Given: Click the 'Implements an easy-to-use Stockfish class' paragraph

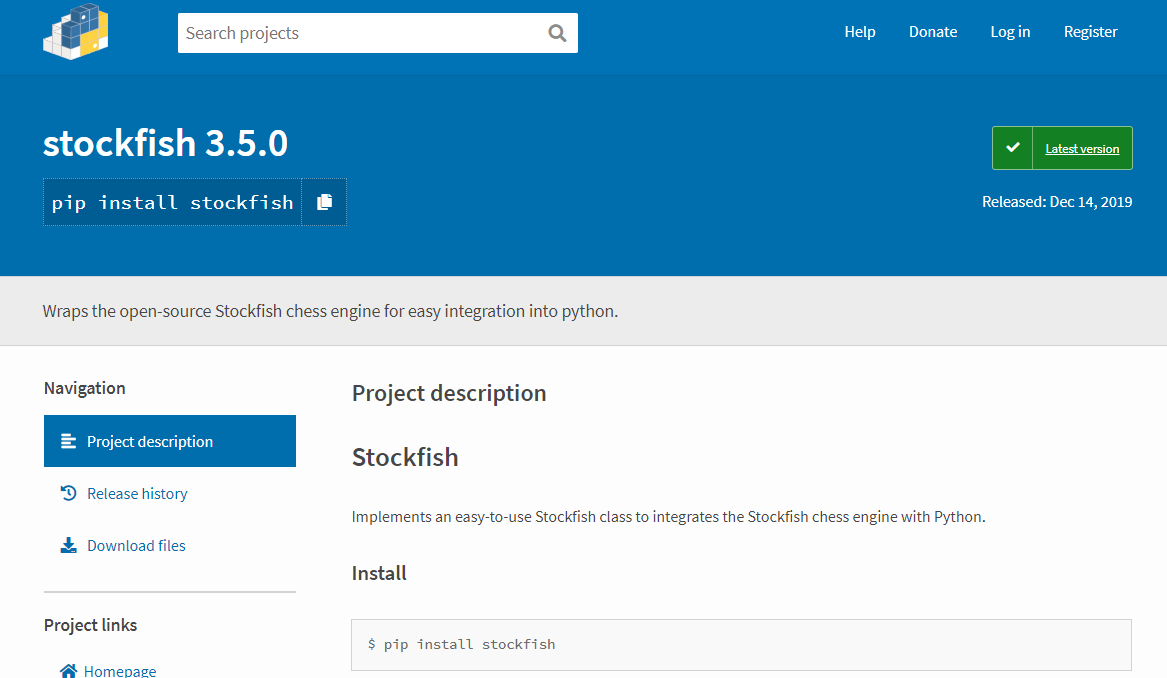Looking at the screenshot, I should click(x=668, y=517).
